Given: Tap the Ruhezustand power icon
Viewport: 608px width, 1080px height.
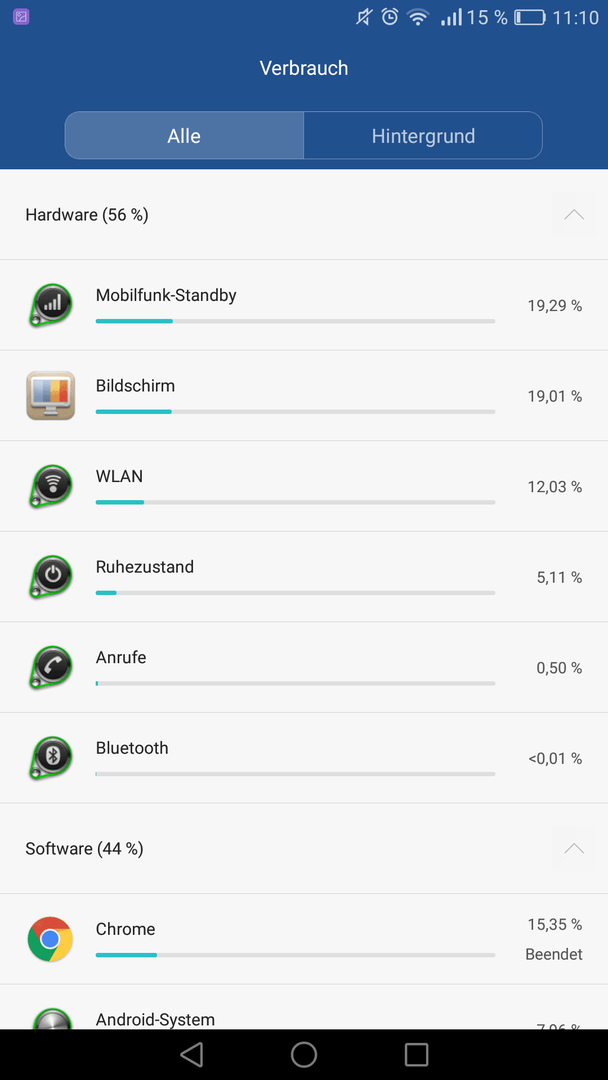Looking at the screenshot, I should [x=50, y=577].
